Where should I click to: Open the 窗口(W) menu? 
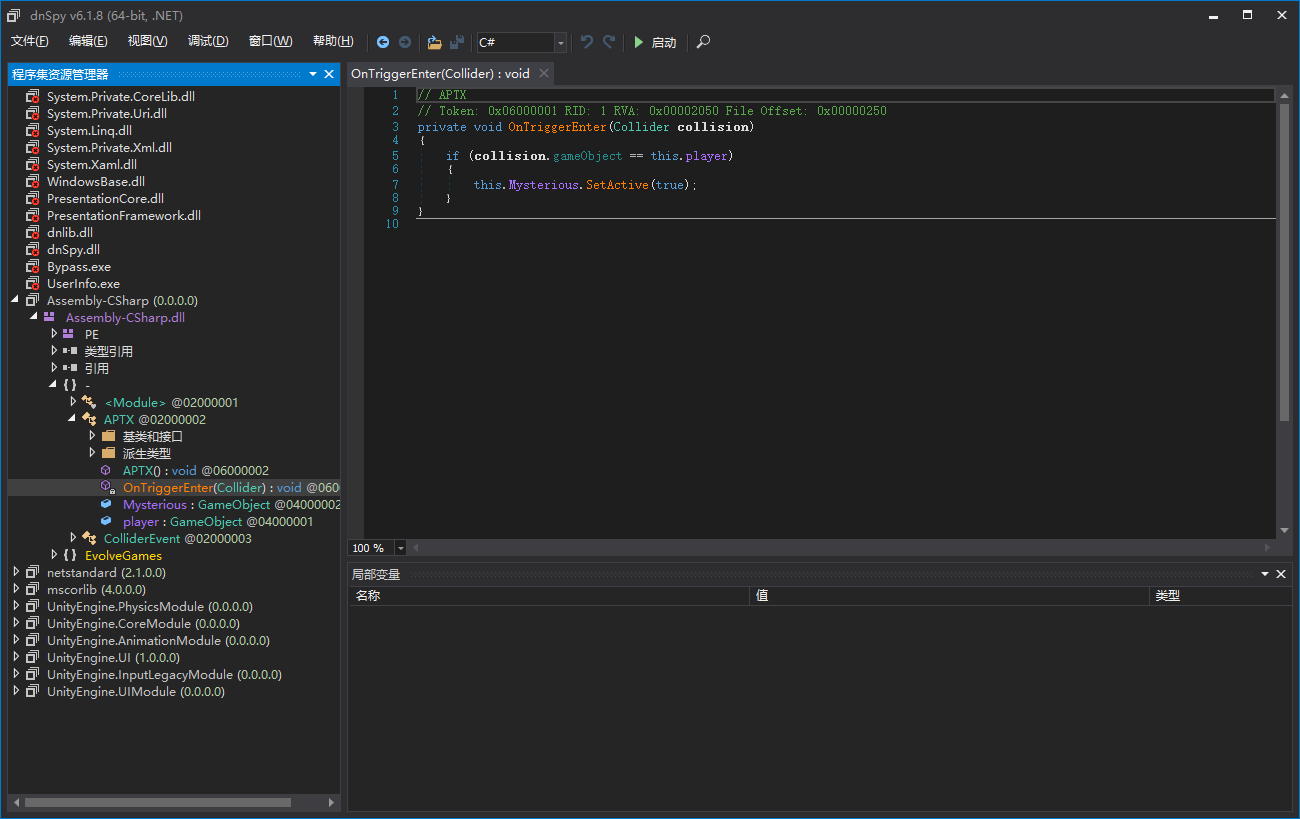(x=271, y=41)
